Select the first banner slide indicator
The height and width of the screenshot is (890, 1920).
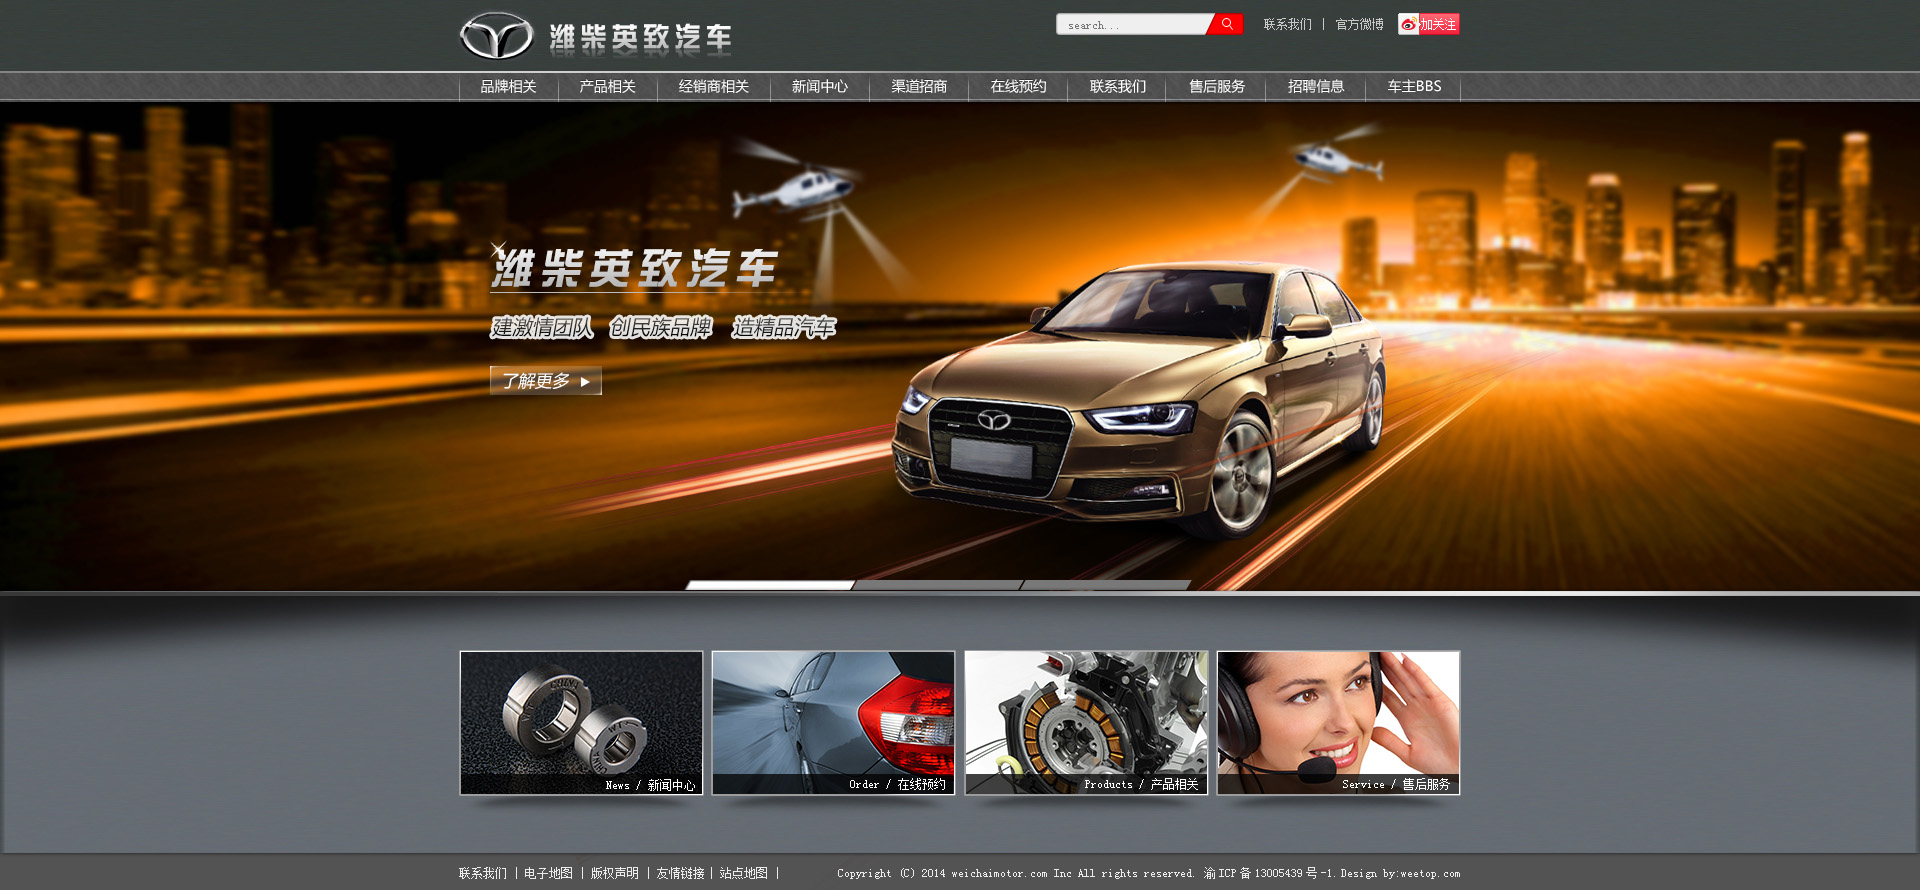point(770,585)
